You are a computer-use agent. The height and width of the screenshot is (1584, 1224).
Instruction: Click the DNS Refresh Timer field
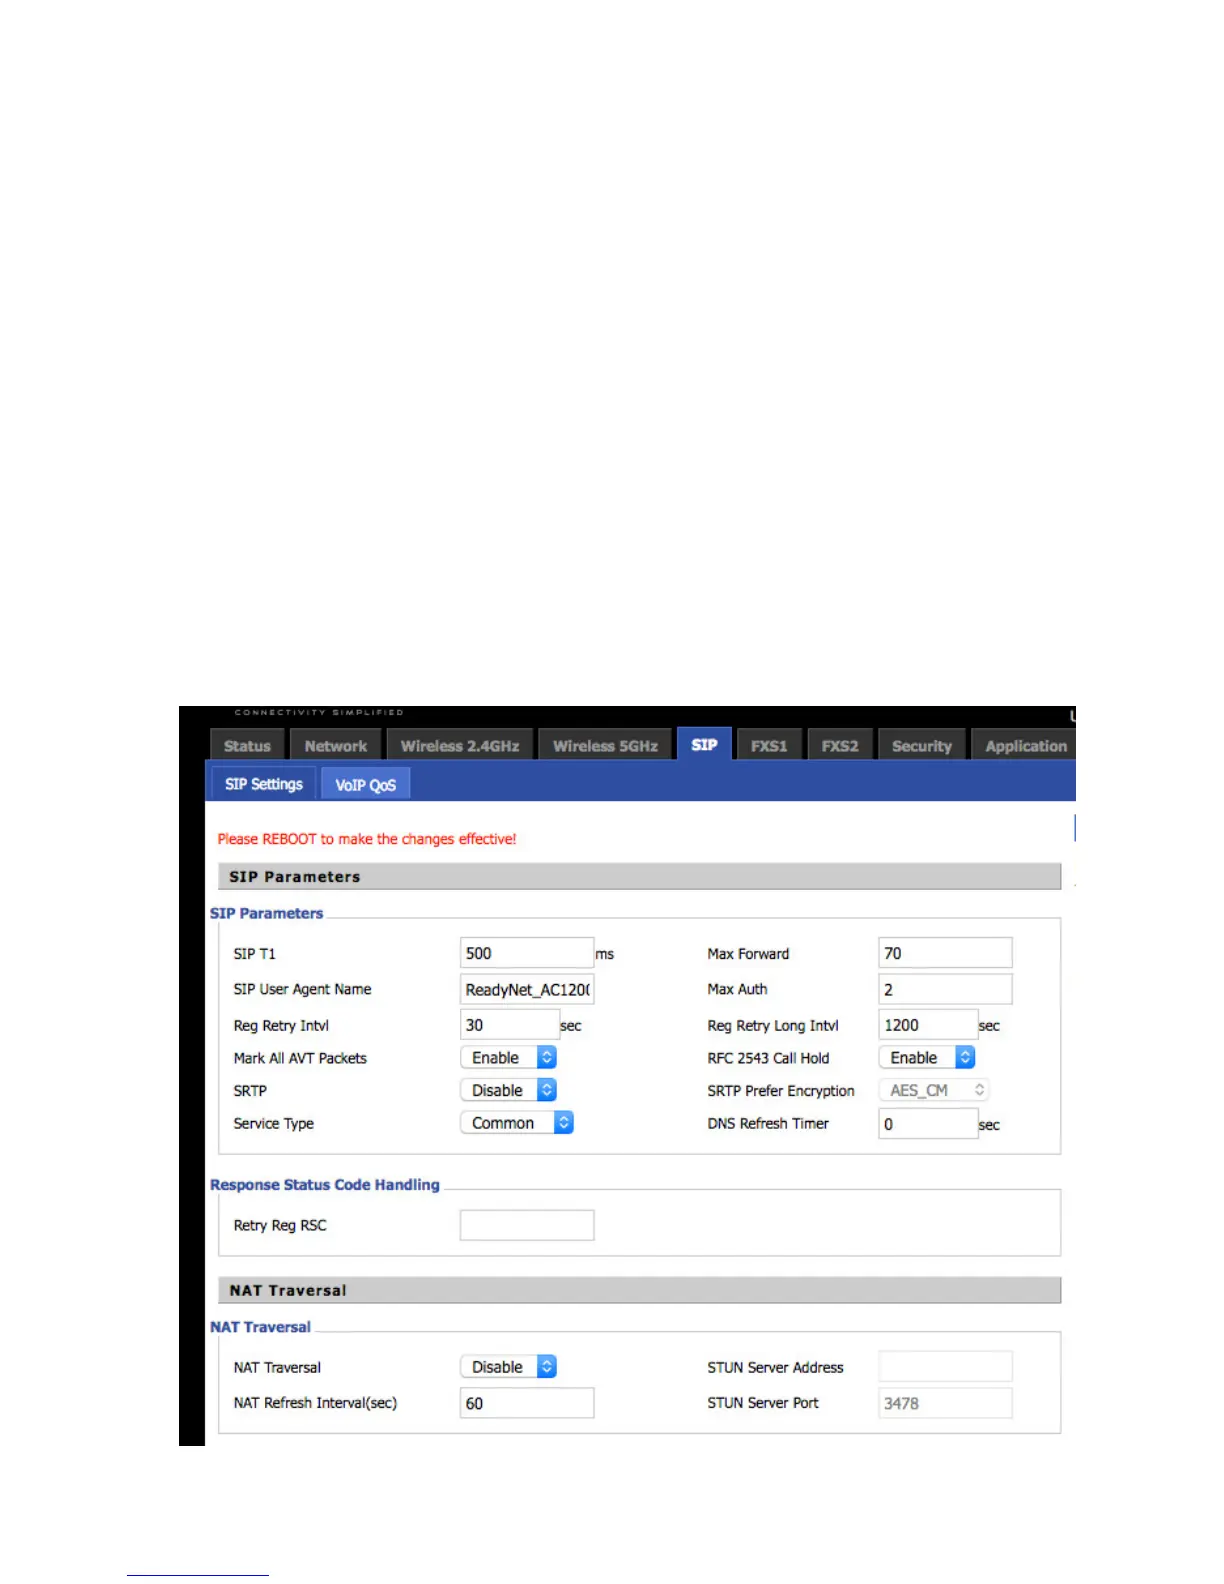(x=928, y=1124)
